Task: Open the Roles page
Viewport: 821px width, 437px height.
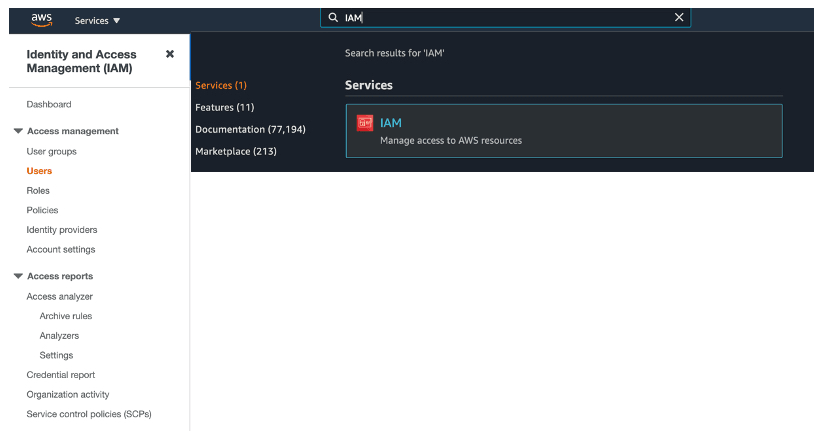Action: tap(38, 191)
